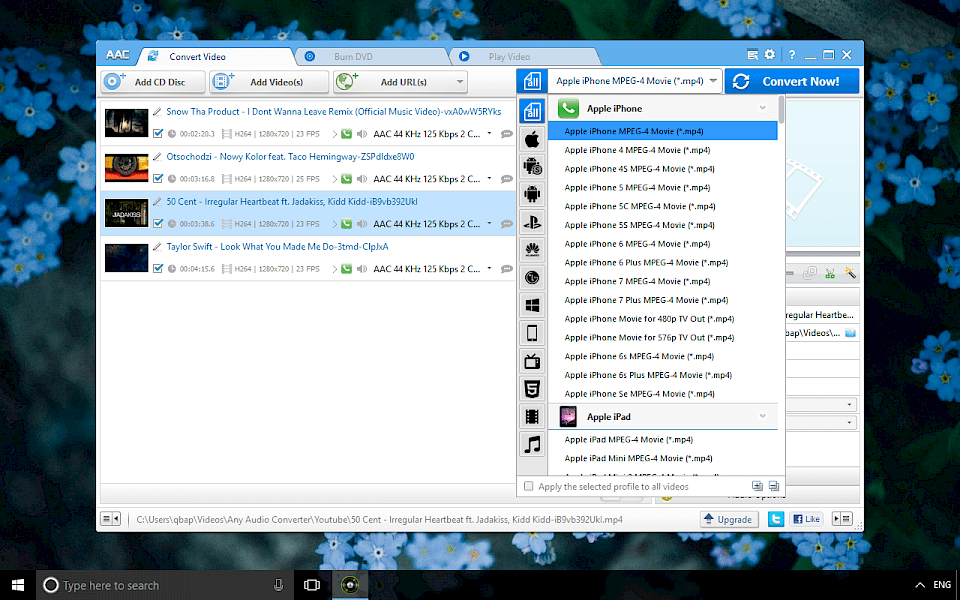960x600 pixels.
Task: Open audio track dropdown on Otsochodzi row
Action: pos(489,179)
